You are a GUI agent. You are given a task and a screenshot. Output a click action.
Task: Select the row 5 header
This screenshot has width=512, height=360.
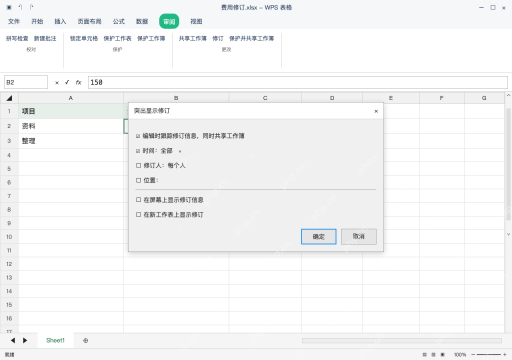tap(9, 169)
